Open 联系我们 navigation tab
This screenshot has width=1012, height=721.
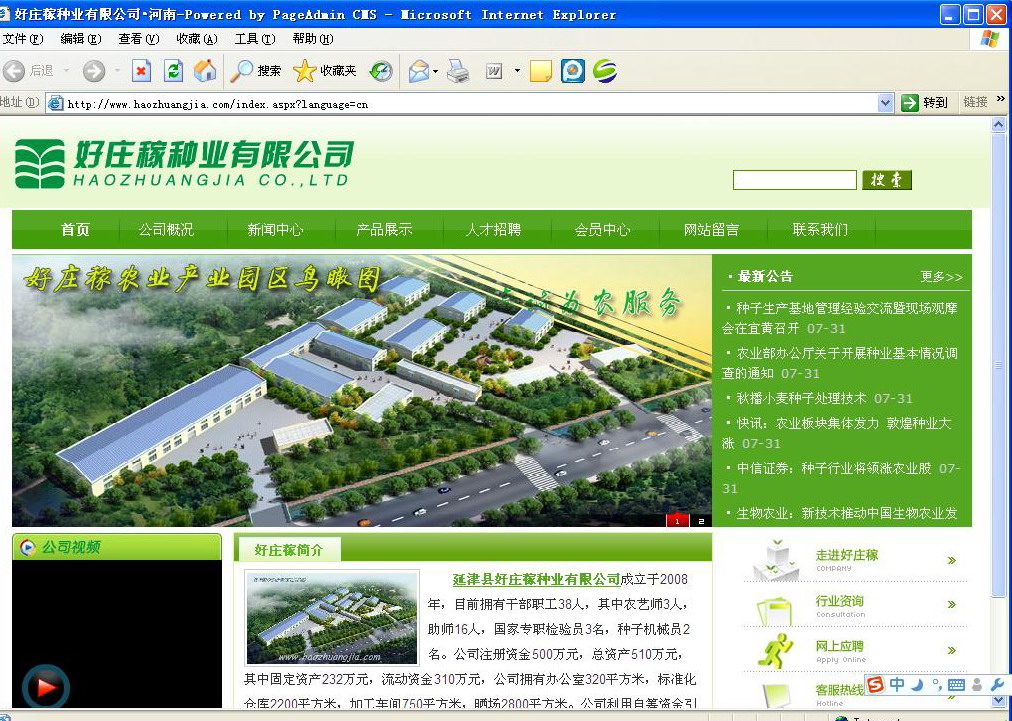(x=820, y=229)
